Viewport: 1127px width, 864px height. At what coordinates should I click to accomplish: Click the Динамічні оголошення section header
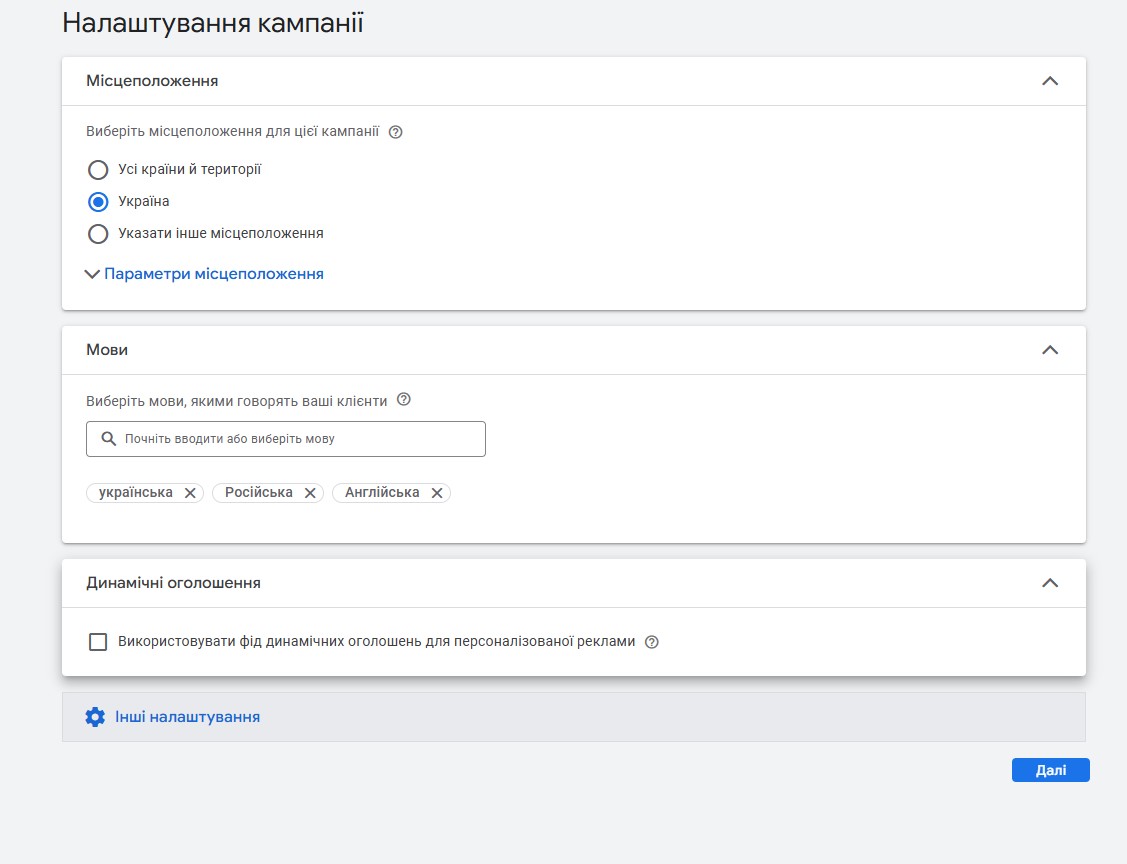[173, 583]
